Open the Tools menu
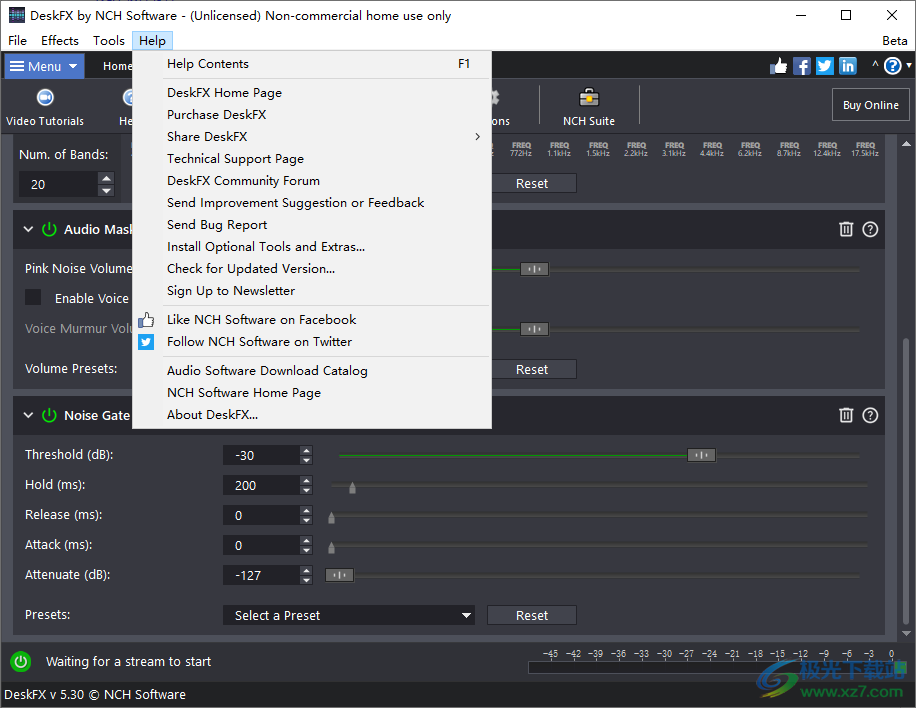Viewport: 916px width, 708px height. pos(108,40)
